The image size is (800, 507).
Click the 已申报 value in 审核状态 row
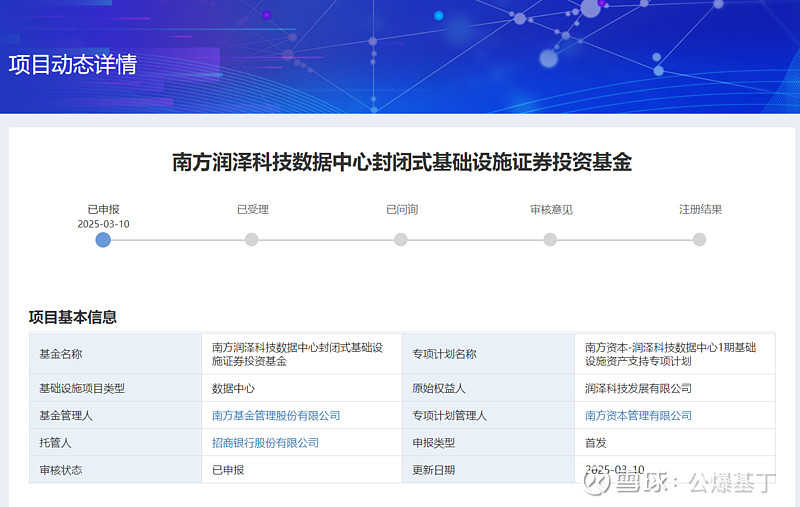228,470
